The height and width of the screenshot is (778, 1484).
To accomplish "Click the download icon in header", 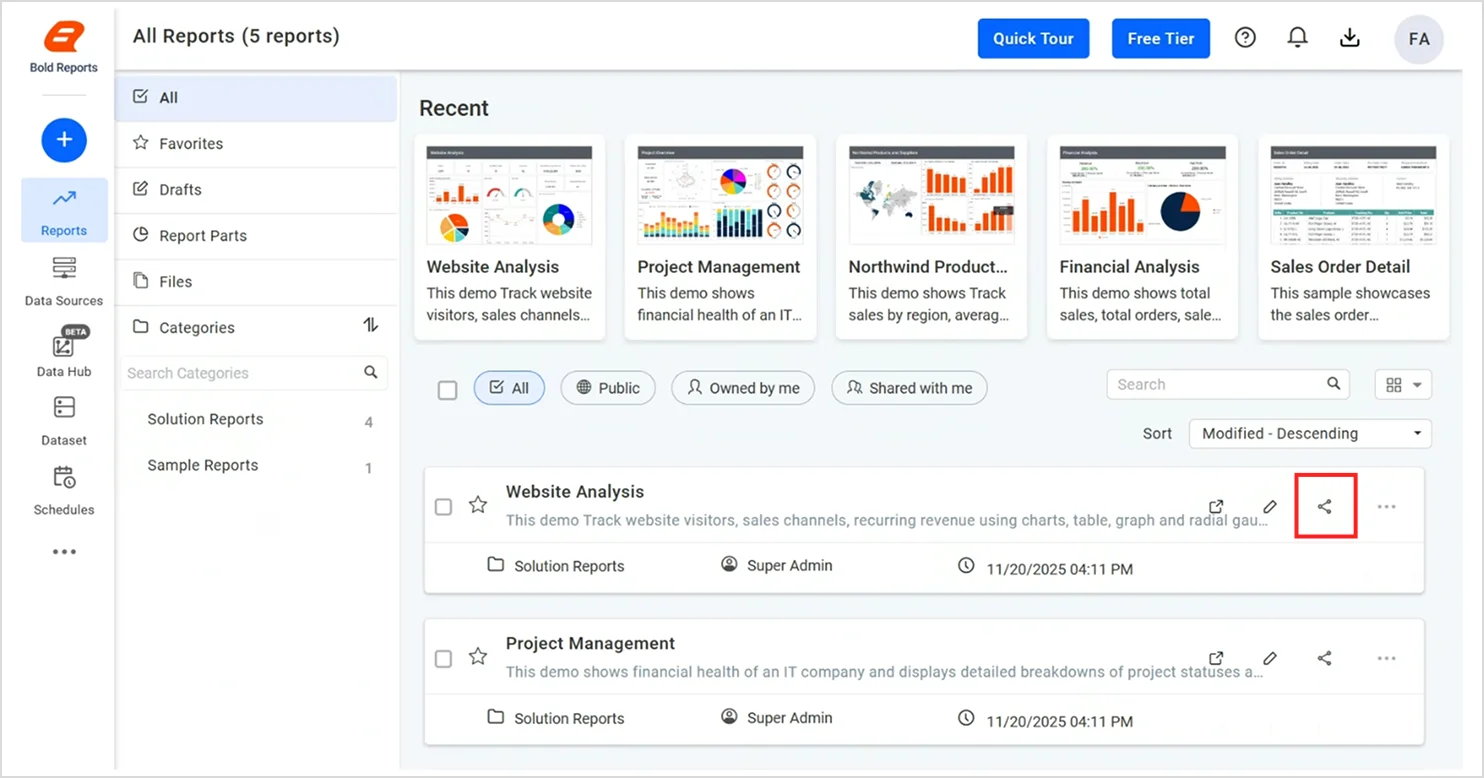I will click(x=1350, y=38).
